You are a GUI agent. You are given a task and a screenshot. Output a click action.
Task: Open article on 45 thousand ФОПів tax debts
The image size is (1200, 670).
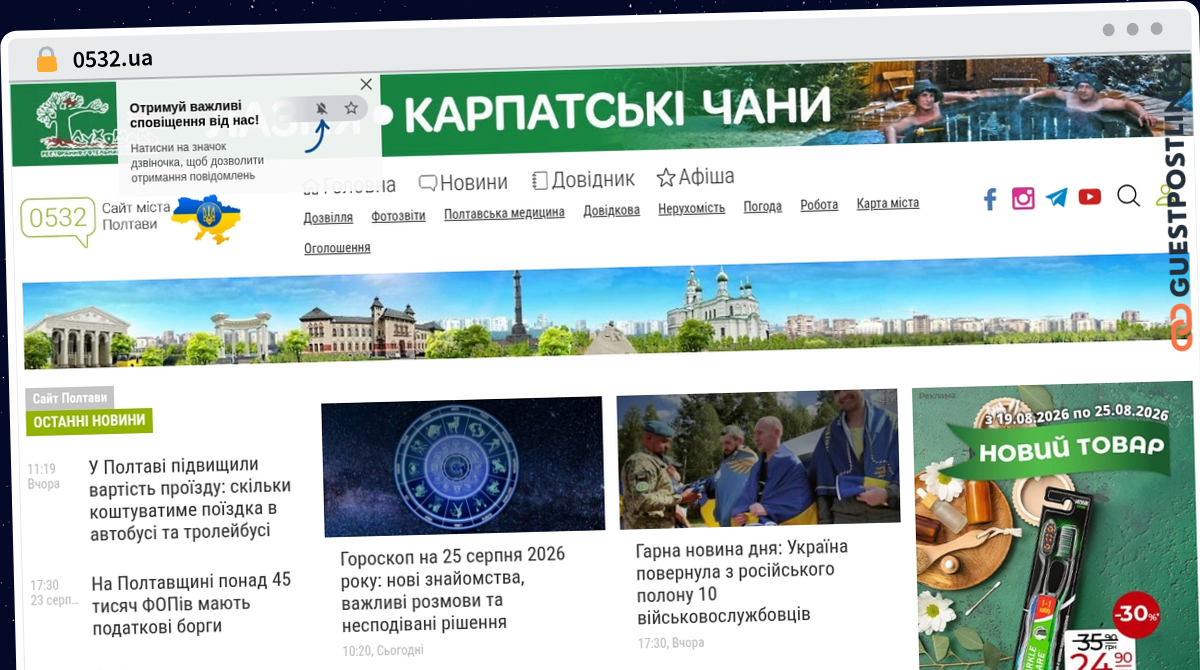191,603
